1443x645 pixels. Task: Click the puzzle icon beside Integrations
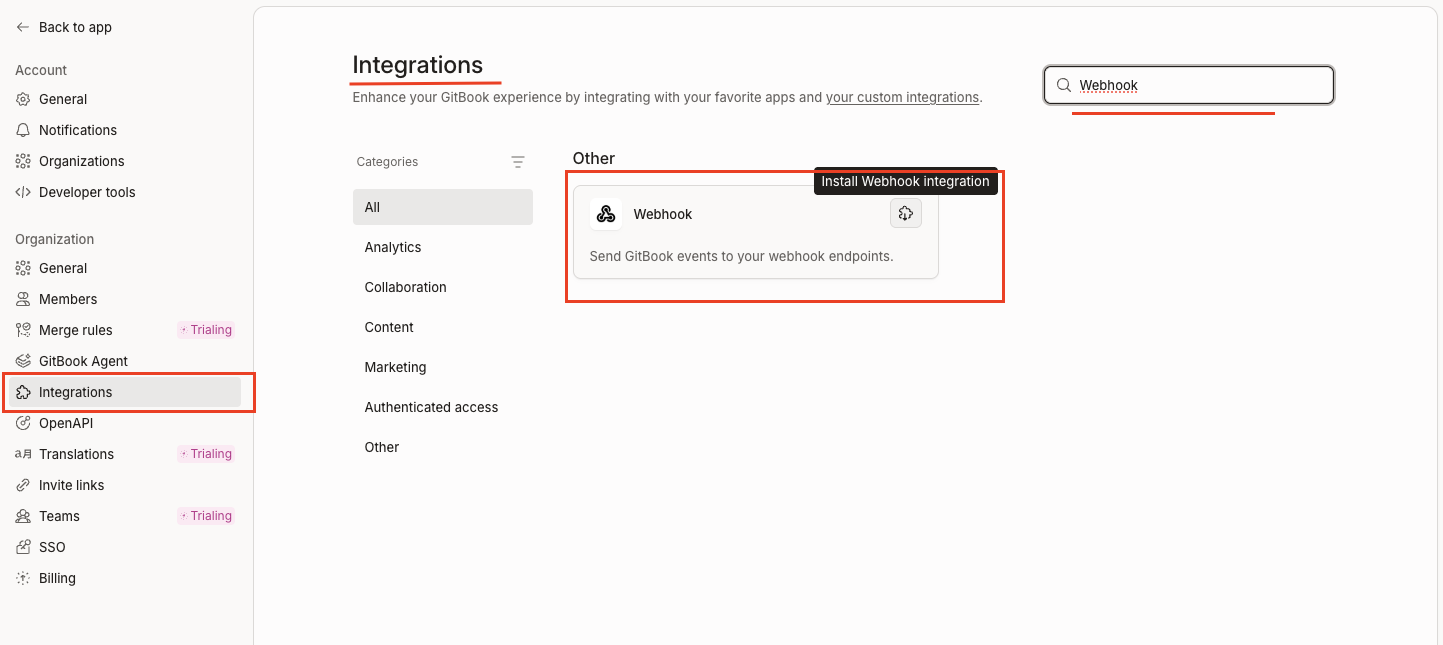coord(23,392)
